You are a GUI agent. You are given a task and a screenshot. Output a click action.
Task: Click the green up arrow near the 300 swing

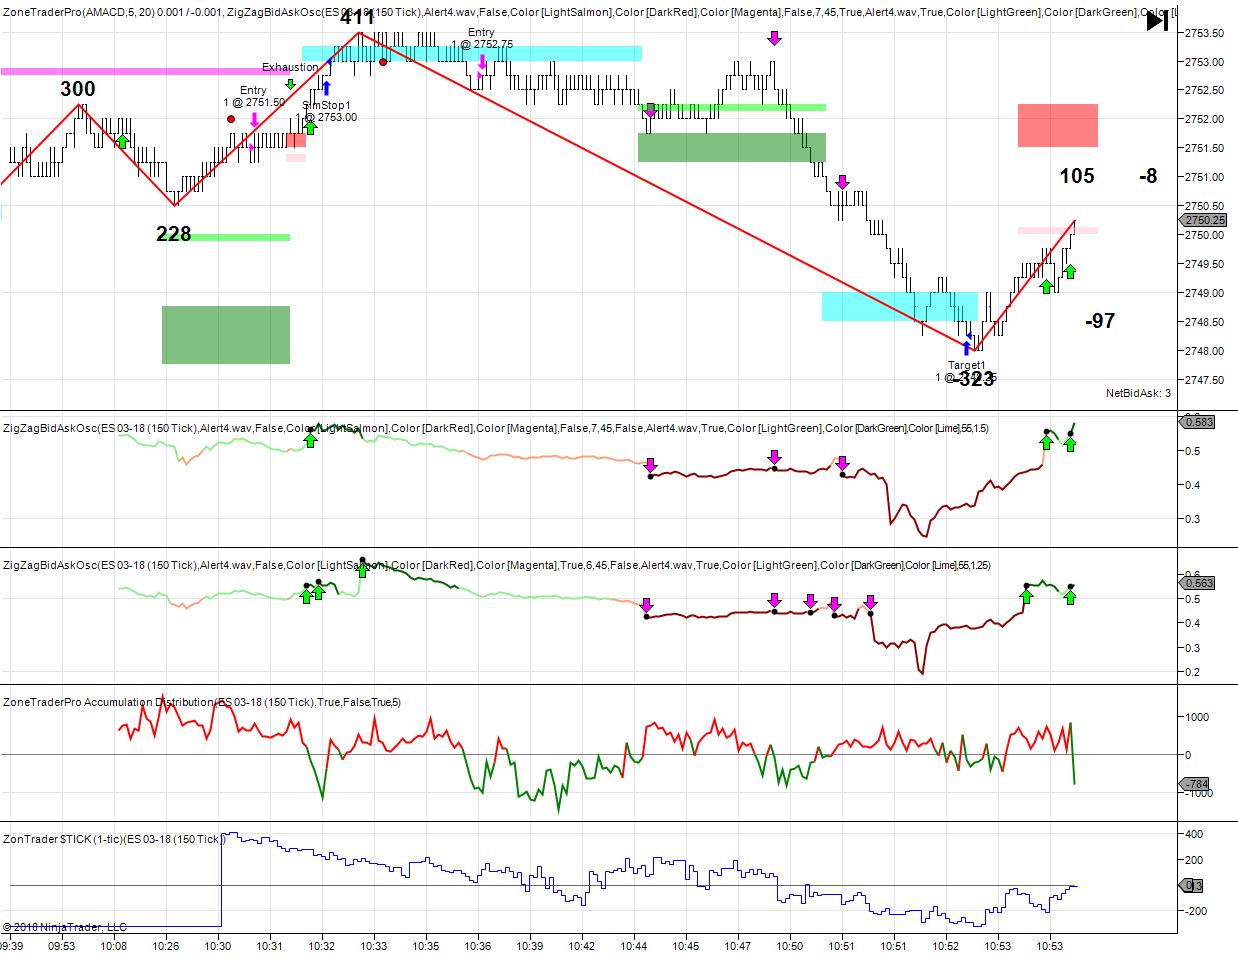click(x=122, y=140)
